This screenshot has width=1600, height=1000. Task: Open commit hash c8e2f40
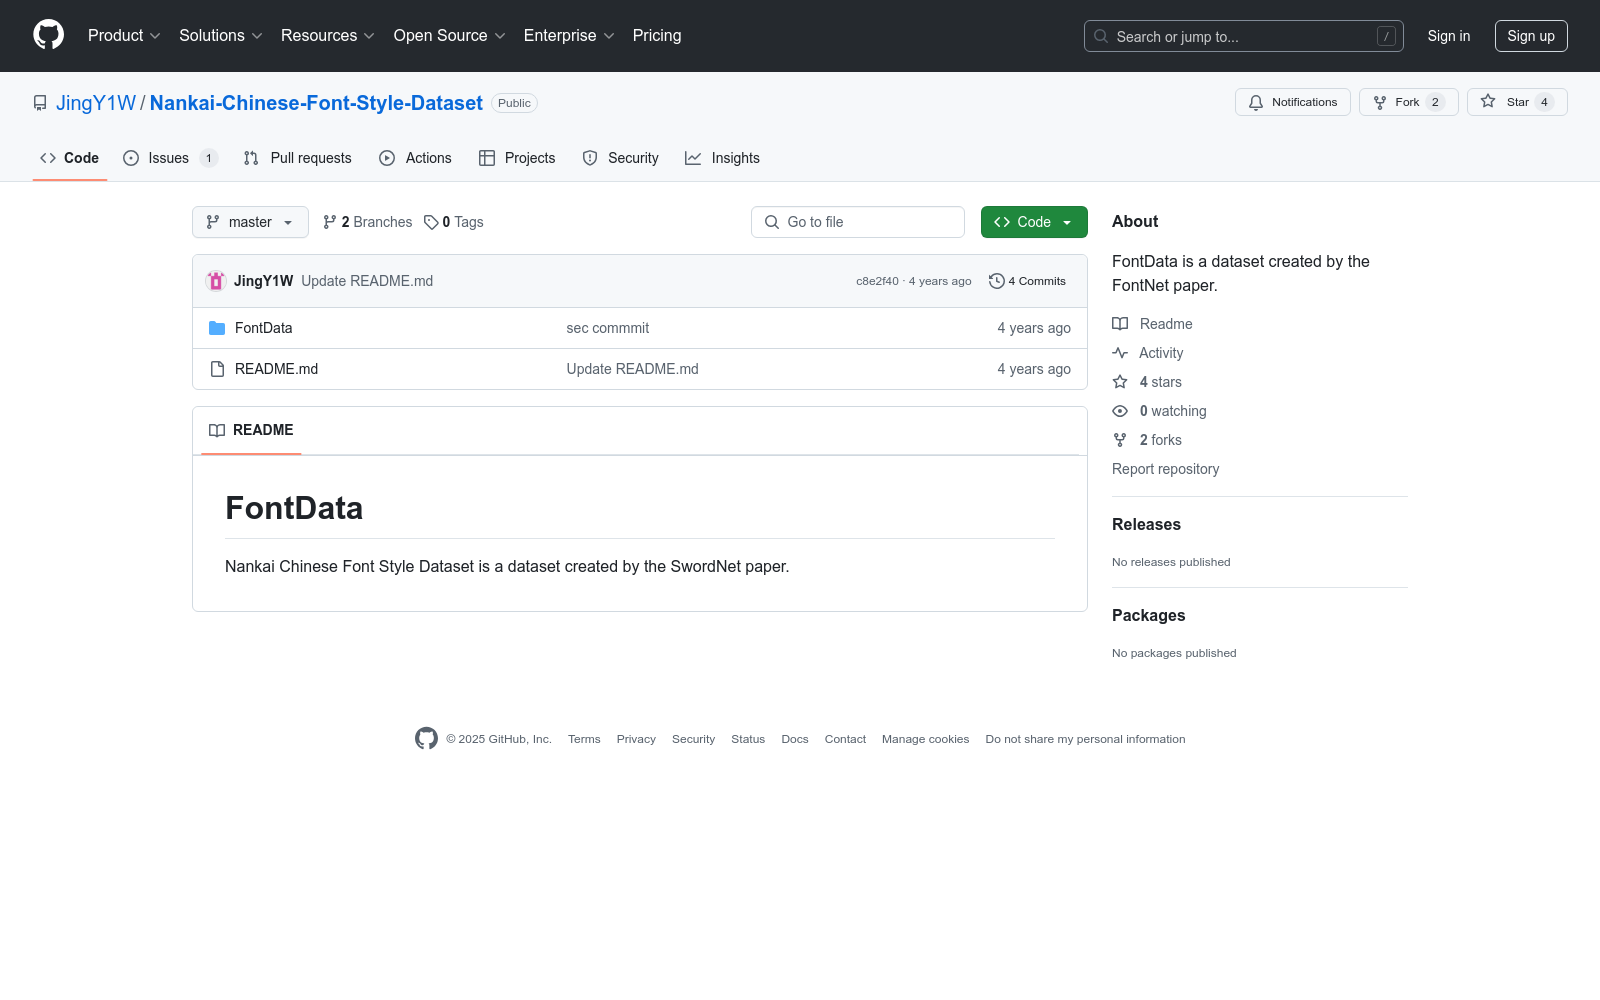[877, 281]
